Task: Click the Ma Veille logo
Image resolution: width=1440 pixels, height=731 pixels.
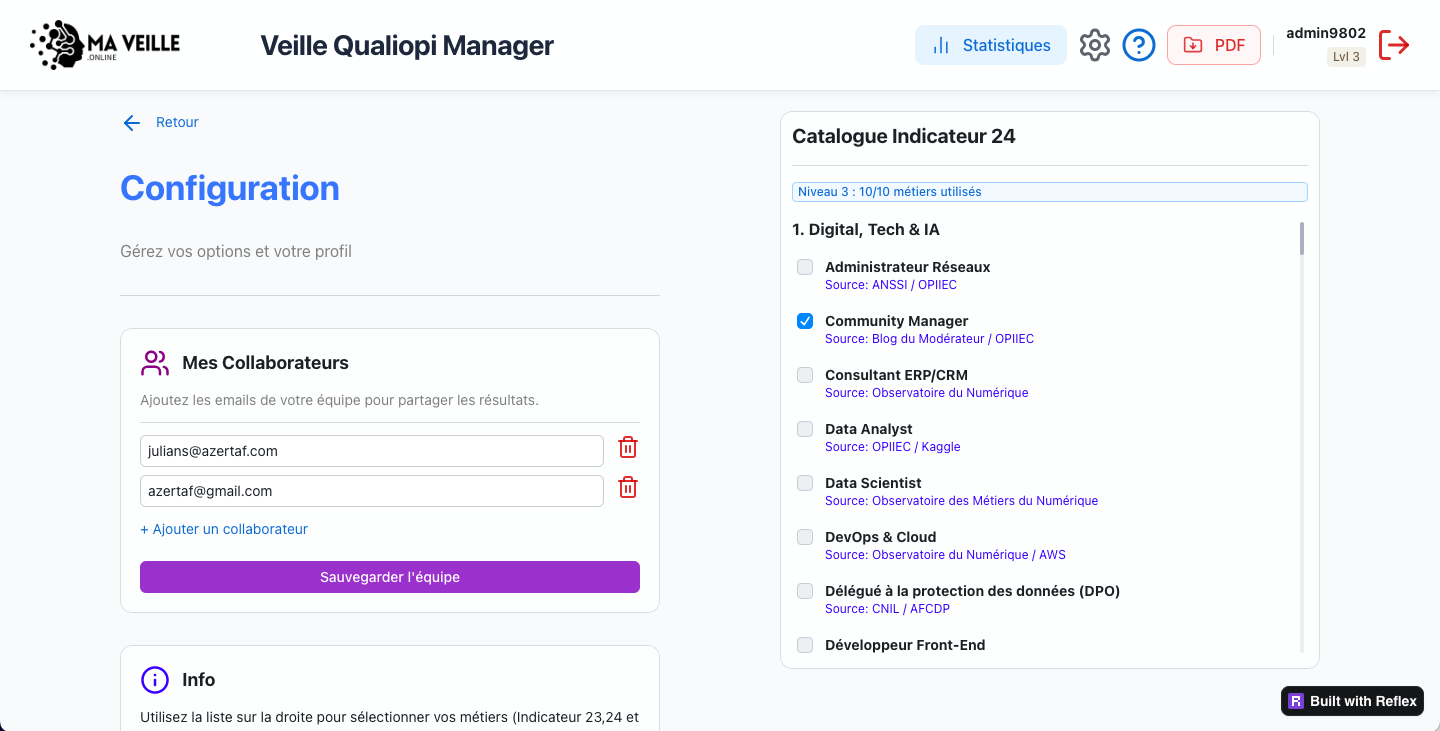Action: click(105, 45)
